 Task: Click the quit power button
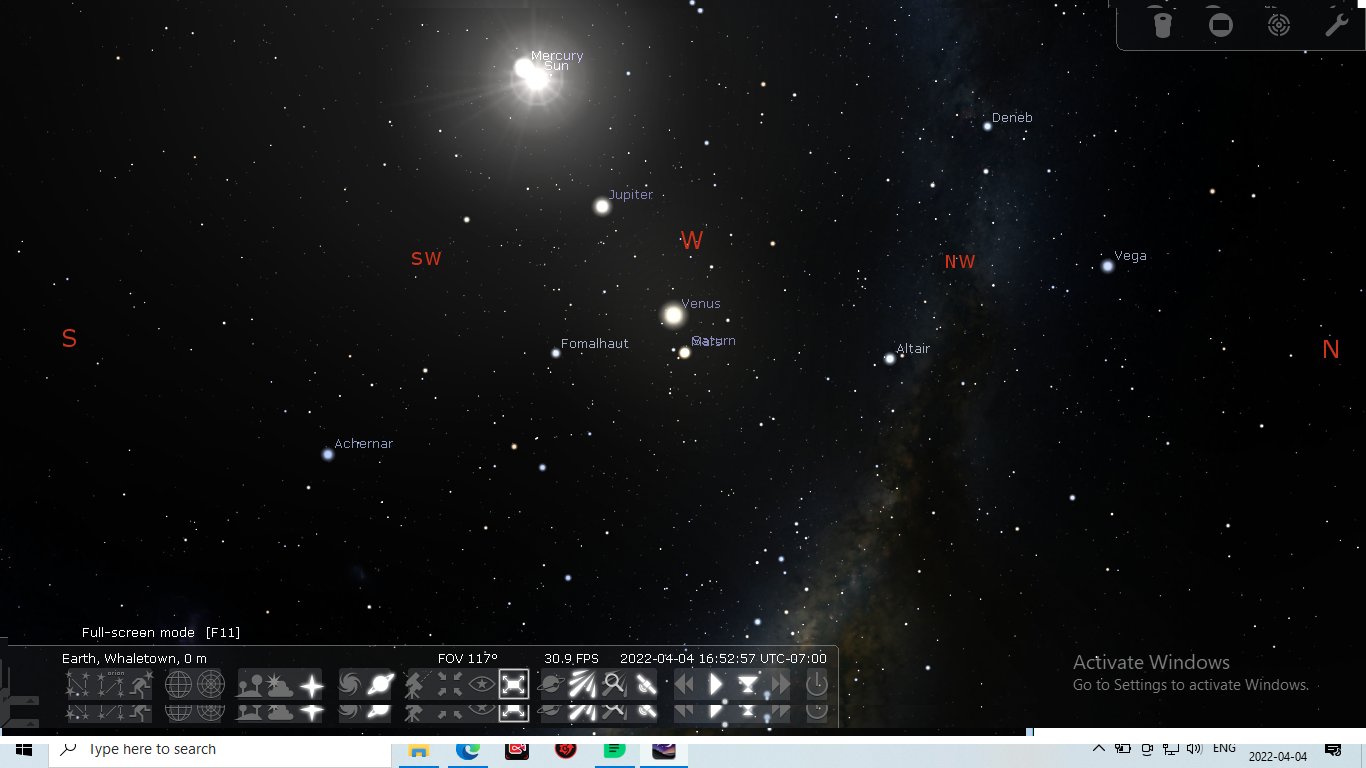(x=817, y=685)
